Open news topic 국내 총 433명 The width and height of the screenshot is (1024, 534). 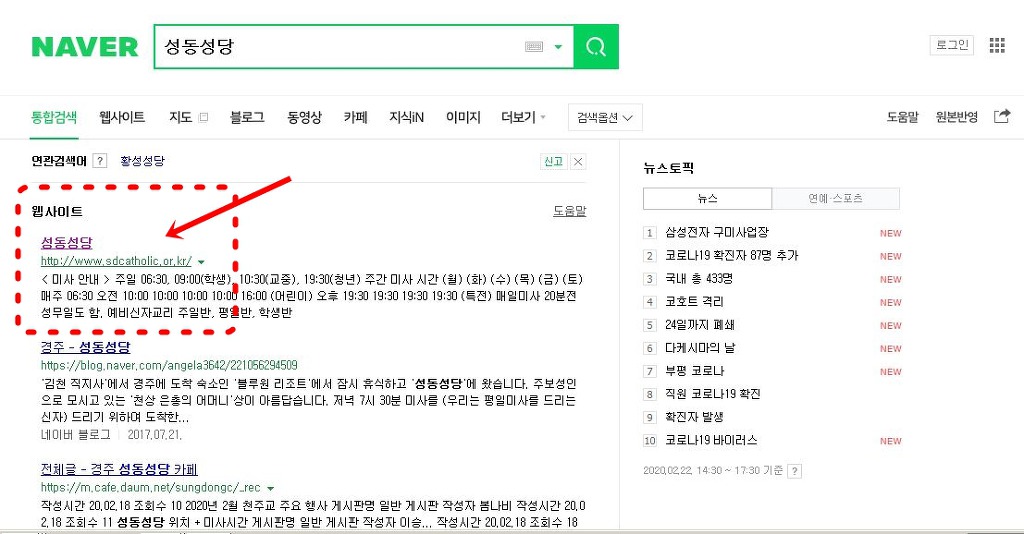(699, 279)
